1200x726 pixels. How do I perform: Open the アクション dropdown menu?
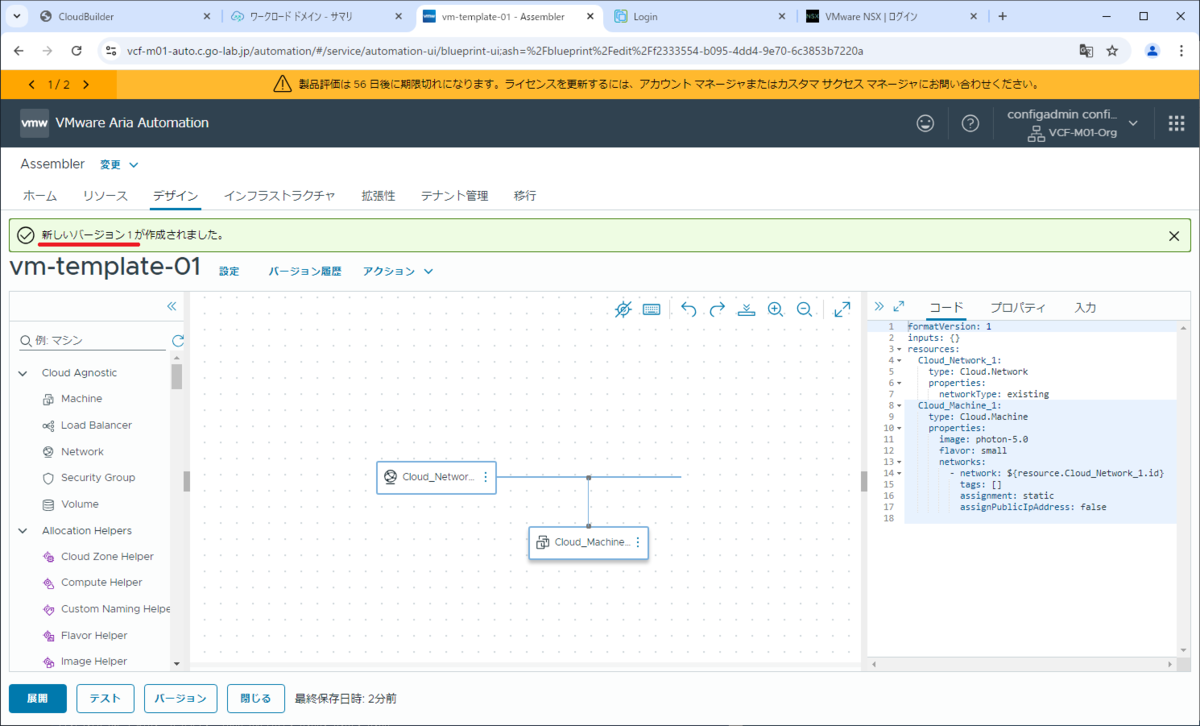[x=398, y=271]
